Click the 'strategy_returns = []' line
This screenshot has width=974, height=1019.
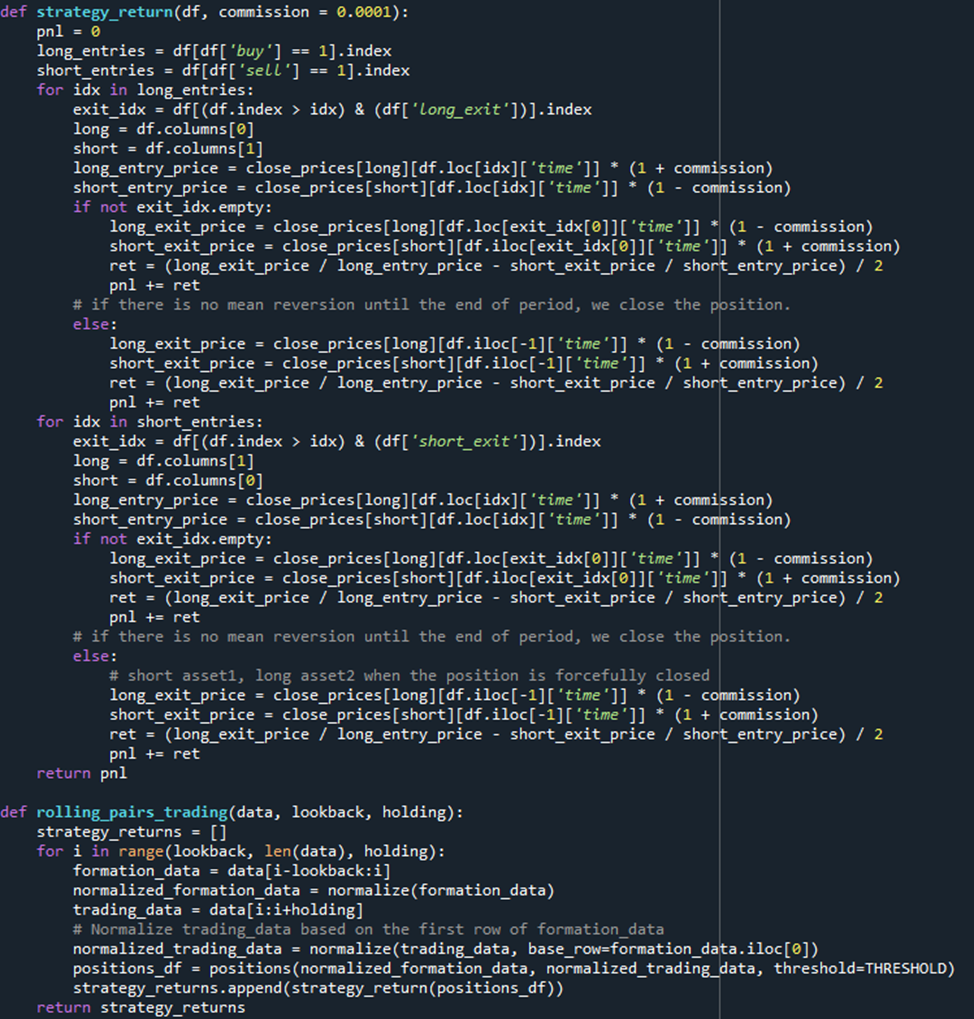coord(131,832)
